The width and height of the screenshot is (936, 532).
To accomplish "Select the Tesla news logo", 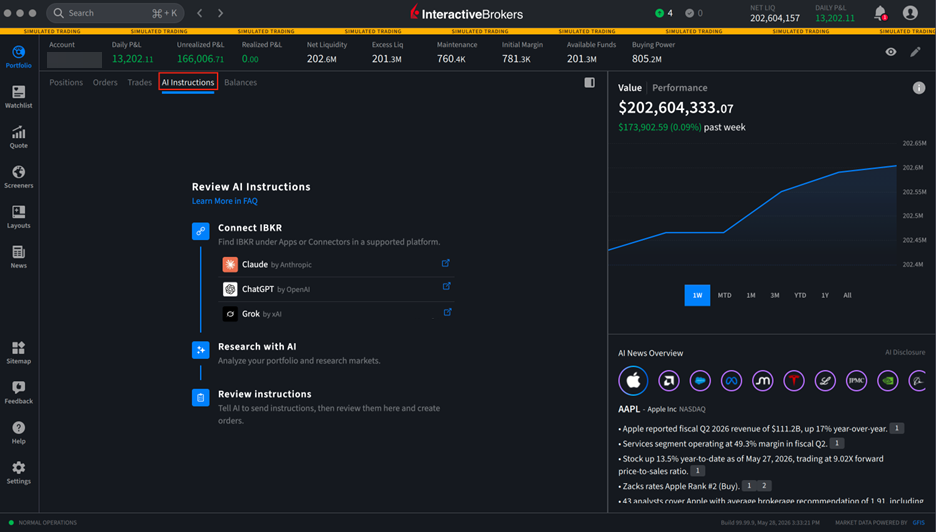I will point(793,380).
